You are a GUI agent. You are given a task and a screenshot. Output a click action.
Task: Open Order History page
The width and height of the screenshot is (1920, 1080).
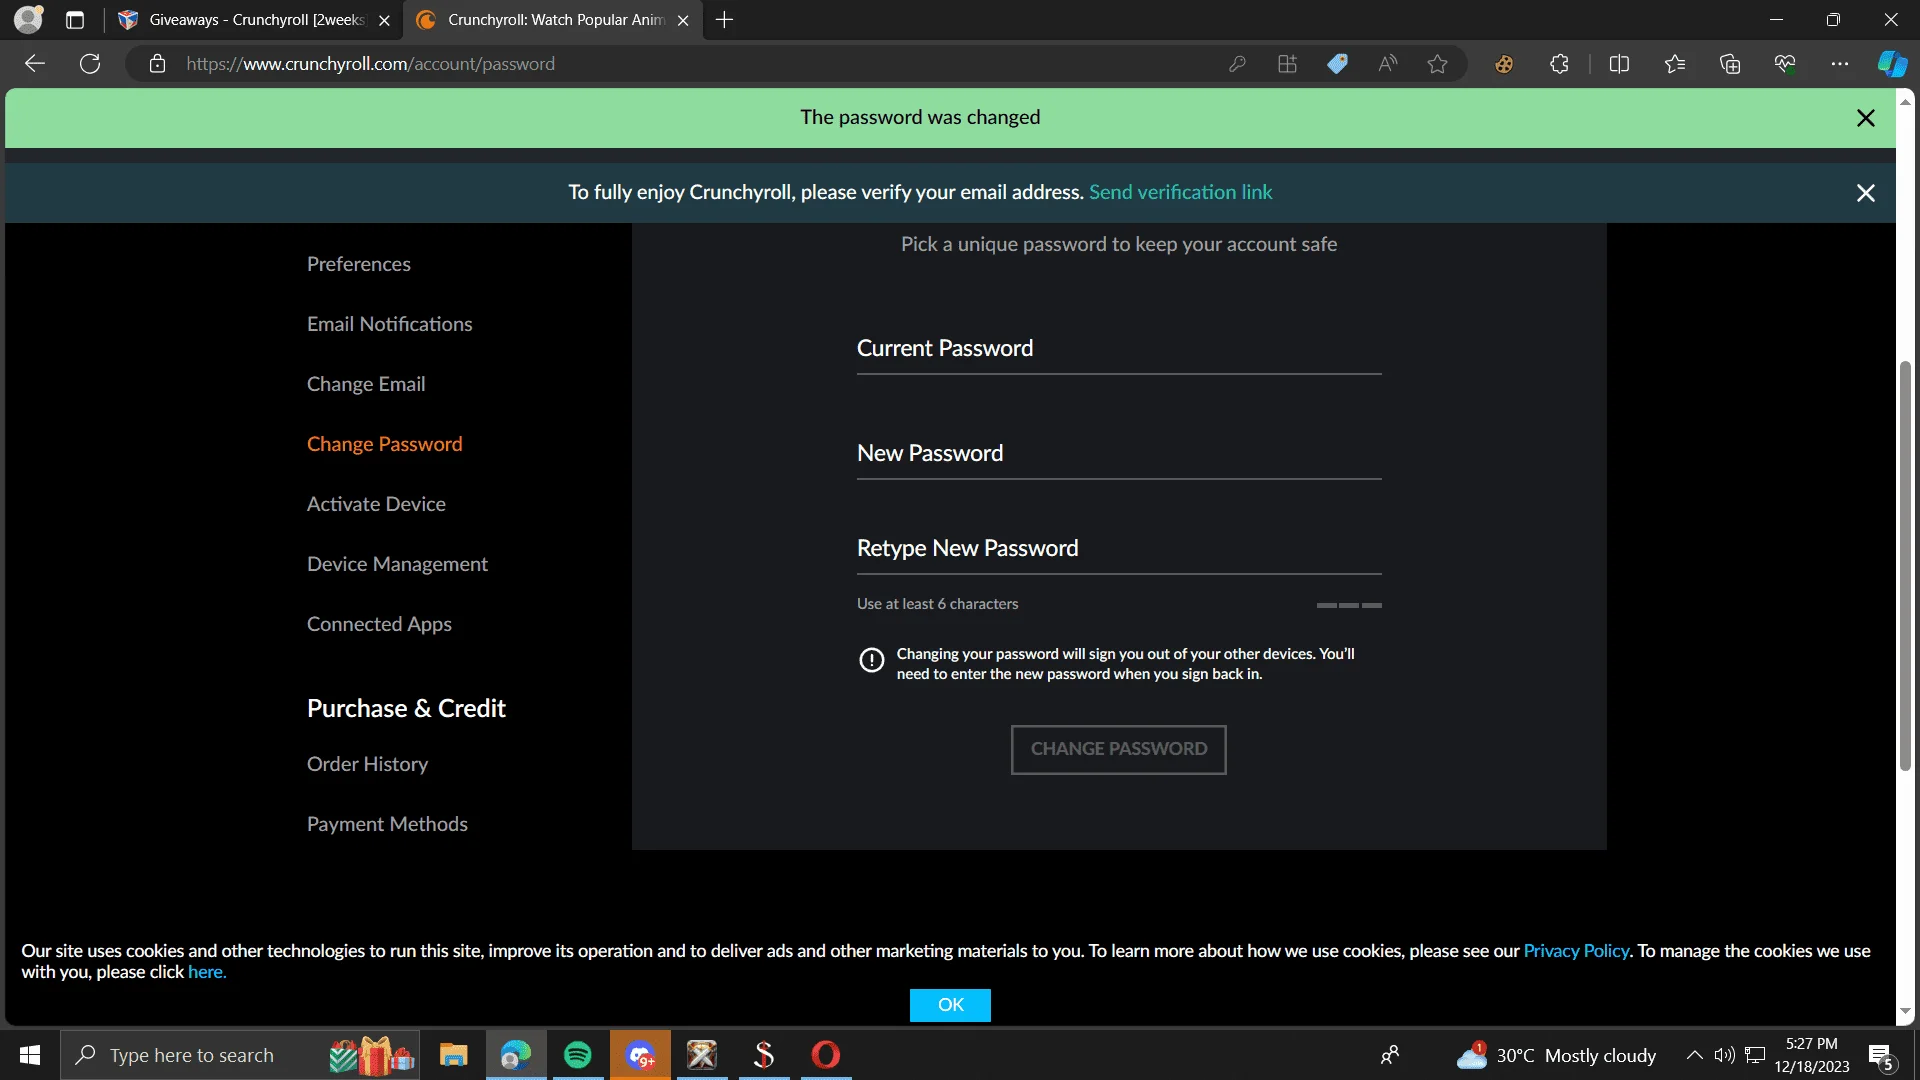367,764
